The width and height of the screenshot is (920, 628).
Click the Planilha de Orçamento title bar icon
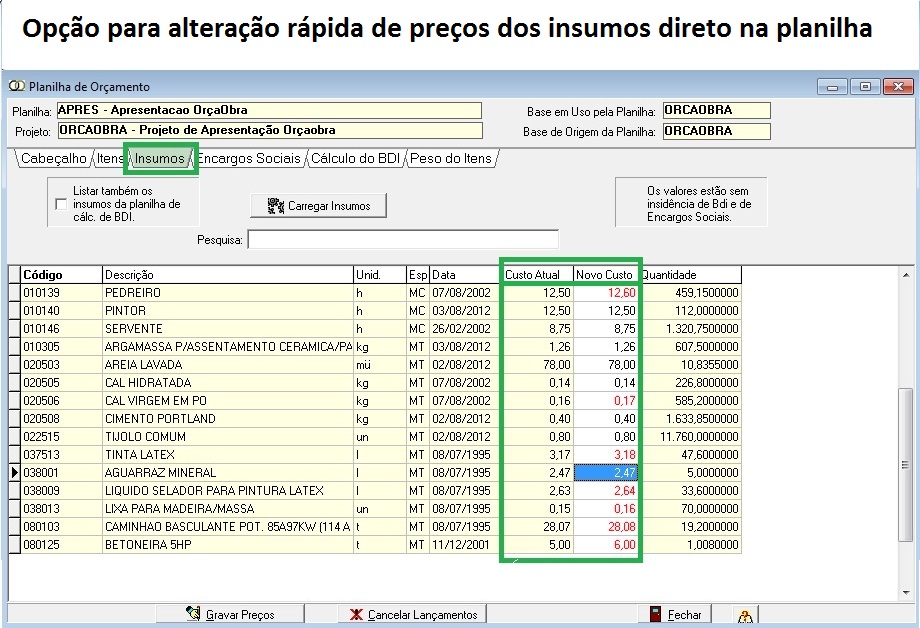17,87
